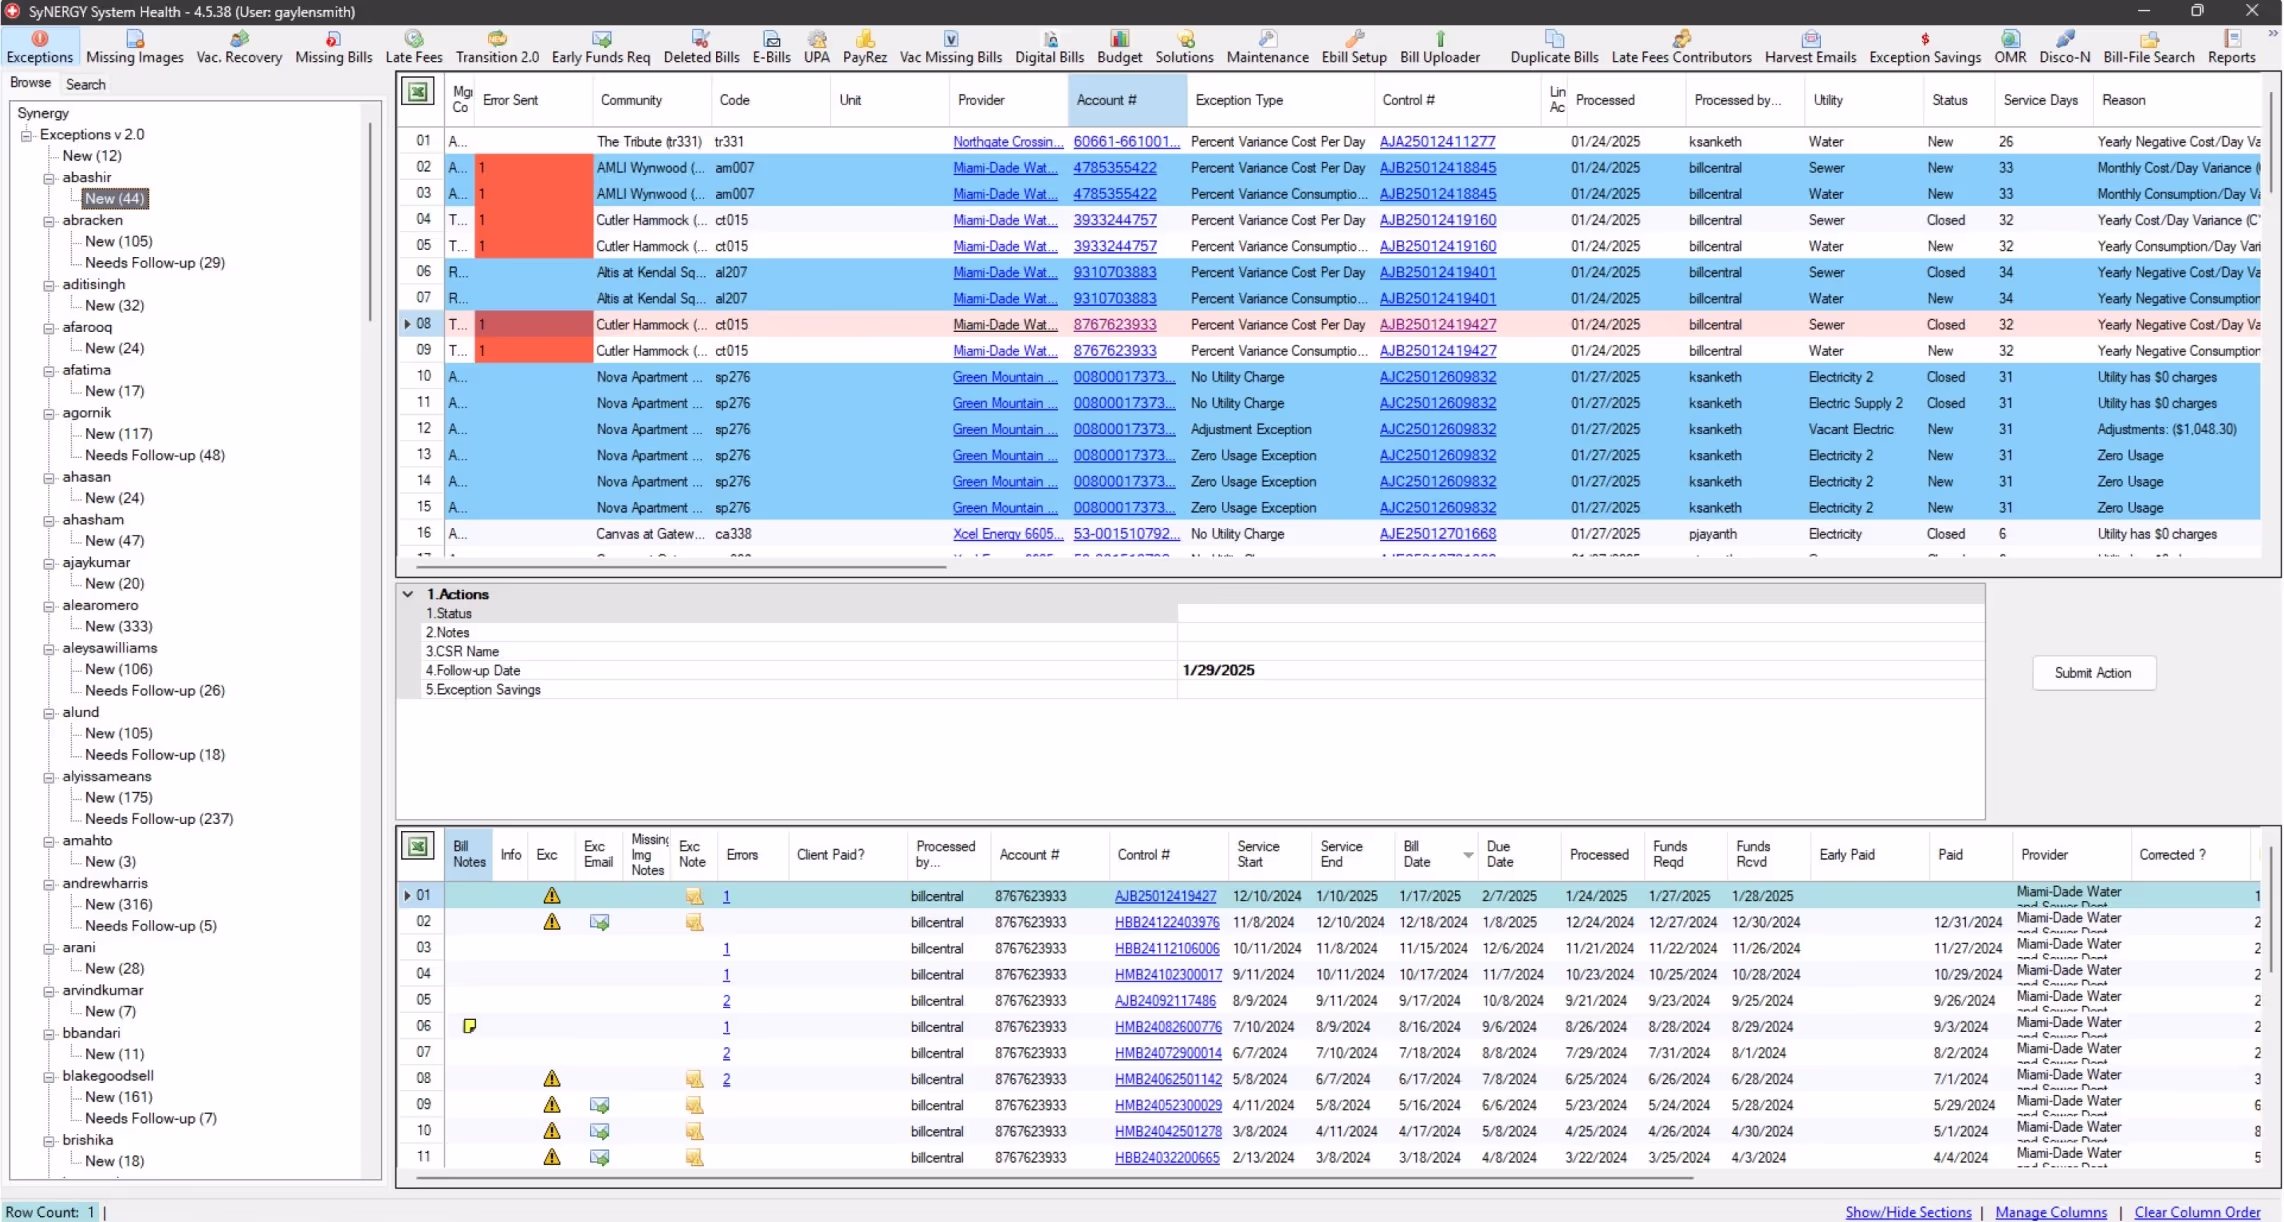The width and height of the screenshot is (2284, 1222).
Task: Open the Bill Uploader tool
Action: 1439,47
